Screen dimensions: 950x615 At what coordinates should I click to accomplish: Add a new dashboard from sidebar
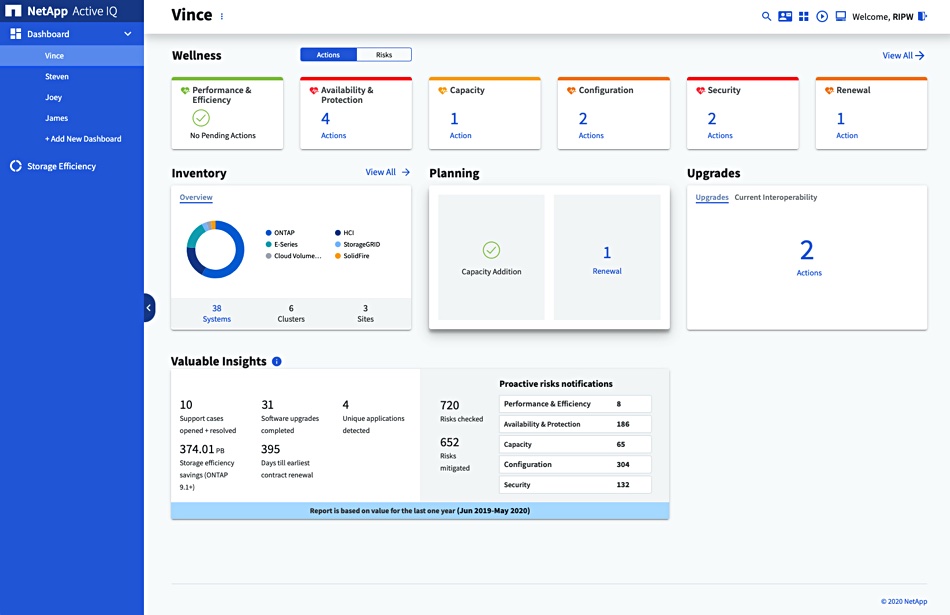point(83,139)
